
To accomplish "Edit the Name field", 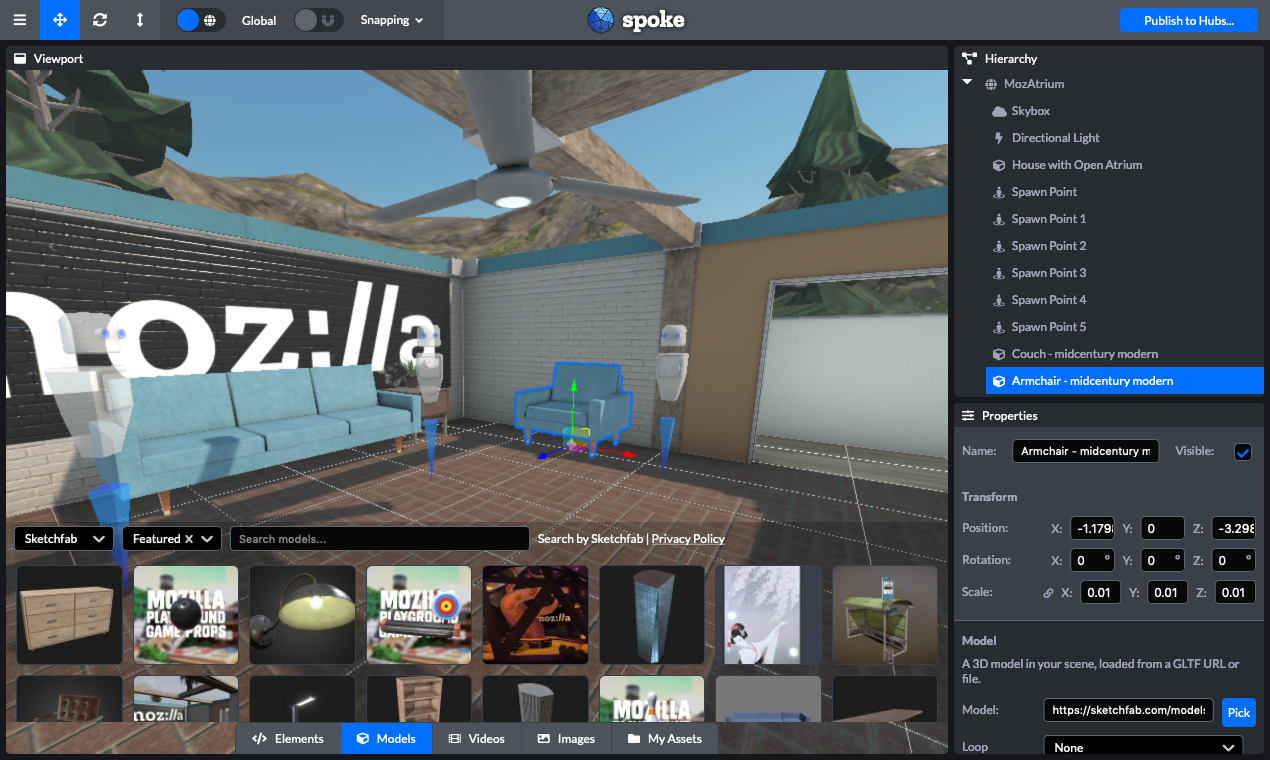I will (x=1085, y=451).
